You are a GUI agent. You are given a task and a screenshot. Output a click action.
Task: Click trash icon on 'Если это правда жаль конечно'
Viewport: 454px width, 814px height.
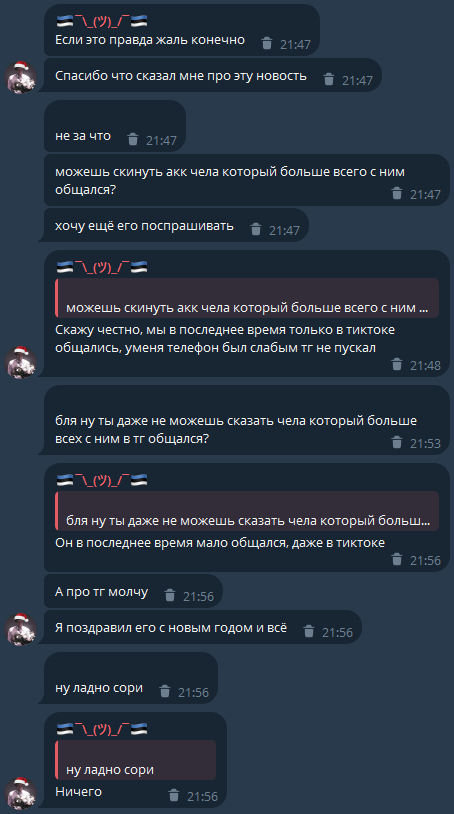click(x=267, y=43)
